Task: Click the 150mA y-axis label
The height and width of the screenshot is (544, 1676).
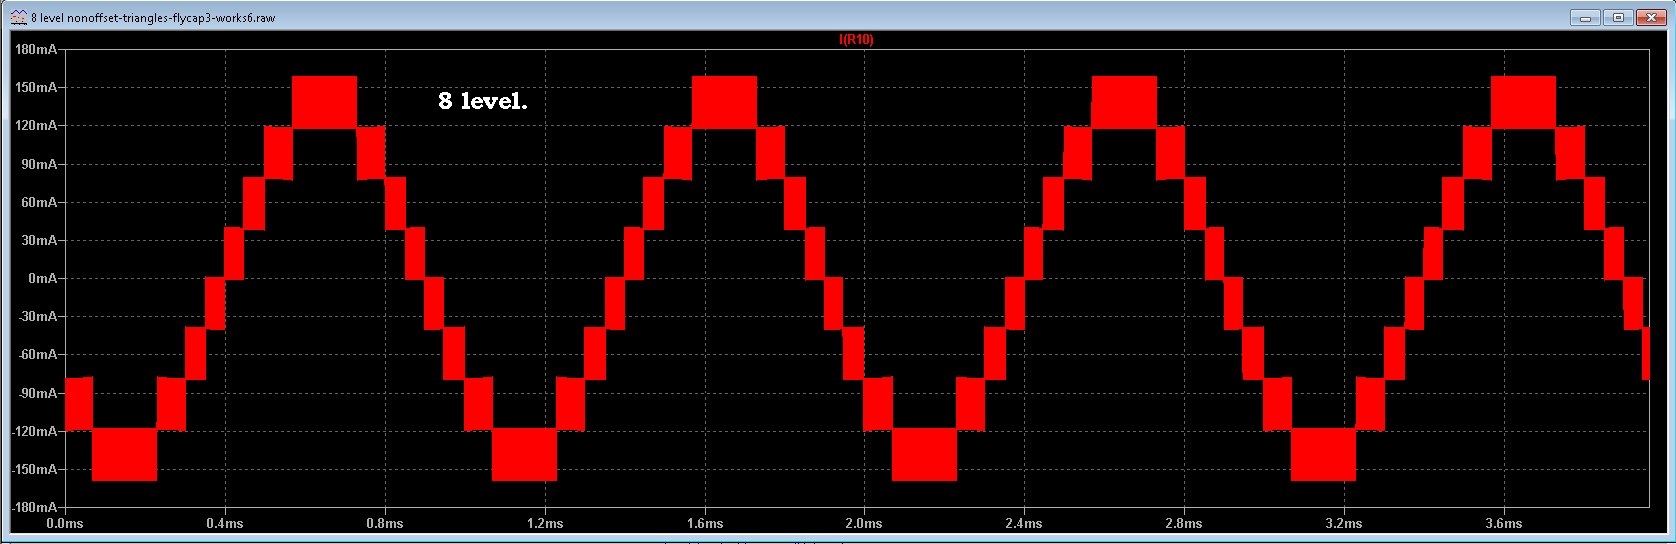Action: tap(37, 87)
